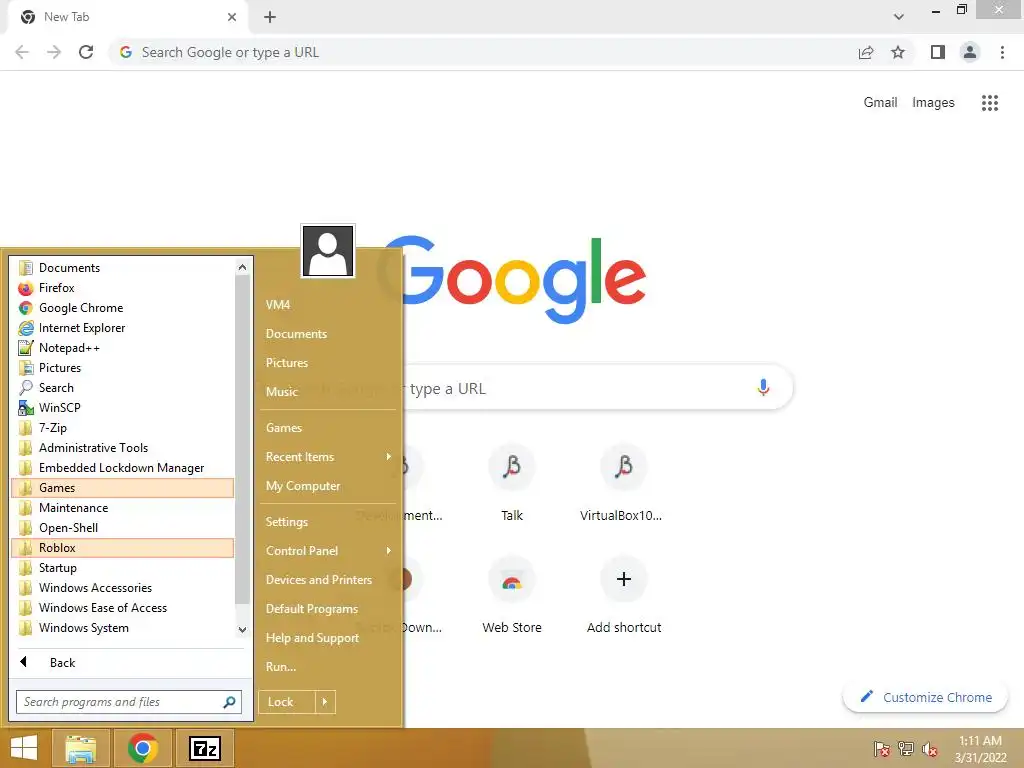Open Google apps grid
The height and width of the screenshot is (768, 1024).
990,103
